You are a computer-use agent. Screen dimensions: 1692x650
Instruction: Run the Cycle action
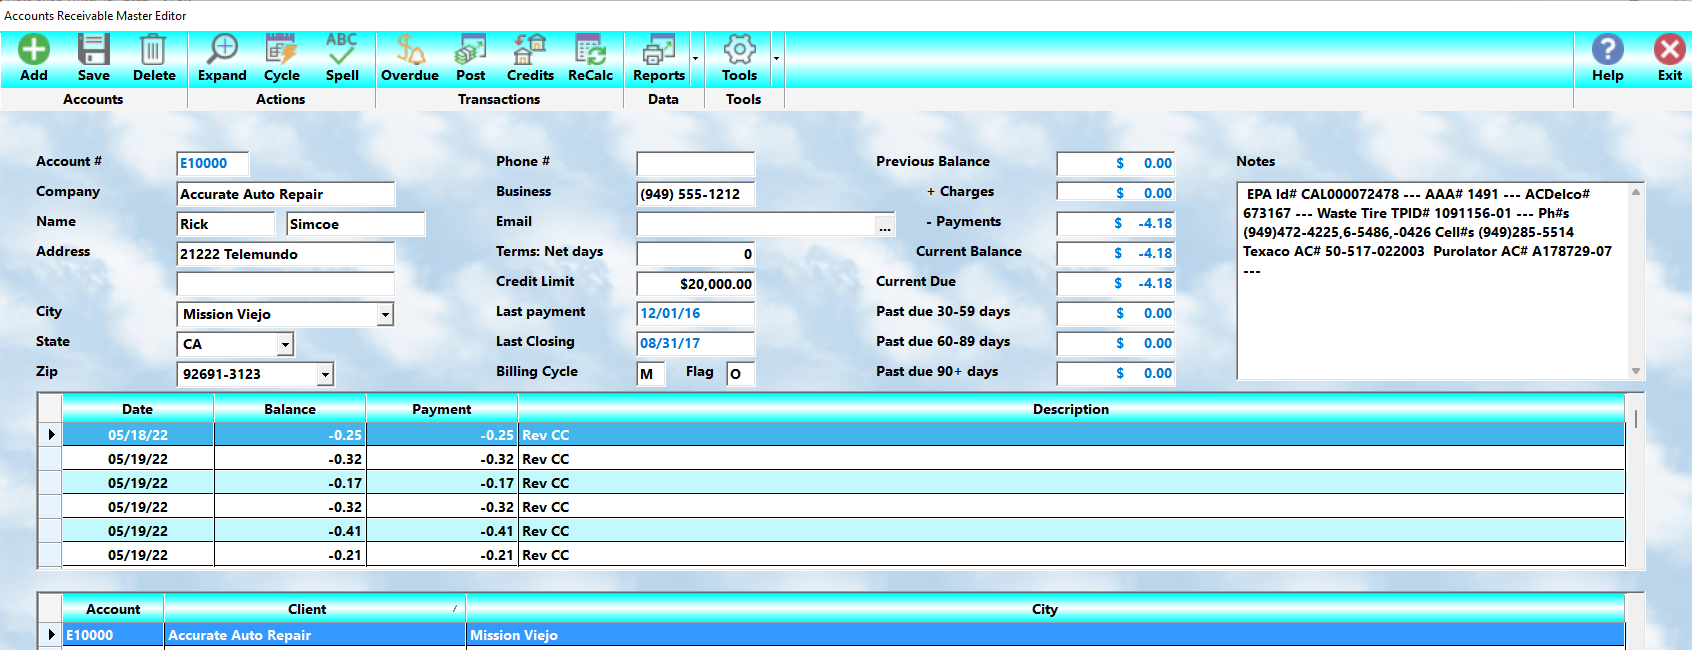click(282, 58)
